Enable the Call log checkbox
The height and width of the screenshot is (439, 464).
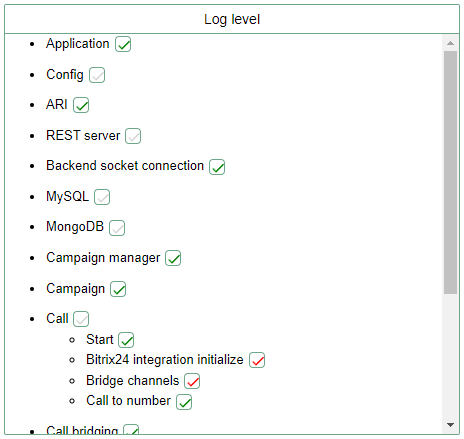pos(81,319)
